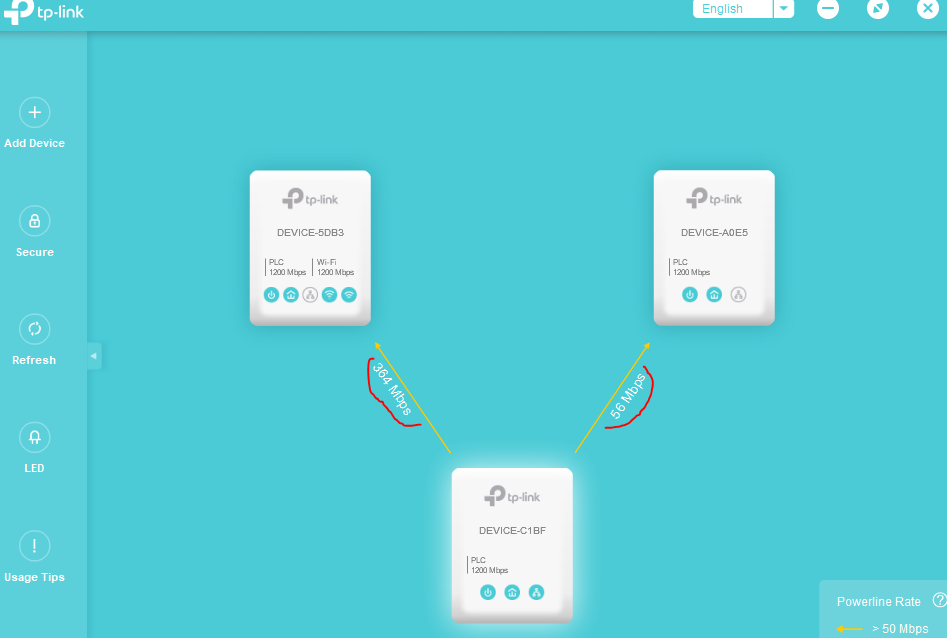Maximize the tpPLC utility window
Screen dimensions: 947x638
pos(878,8)
